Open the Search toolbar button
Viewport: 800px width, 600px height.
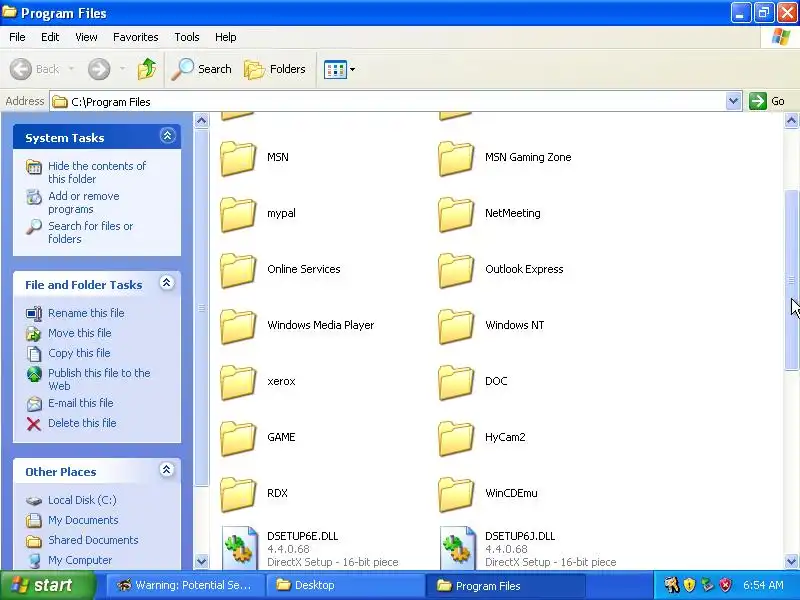click(x=202, y=69)
